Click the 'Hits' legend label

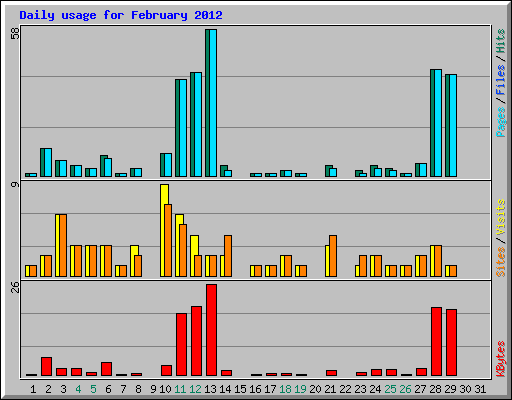click(x=501, y=41)
